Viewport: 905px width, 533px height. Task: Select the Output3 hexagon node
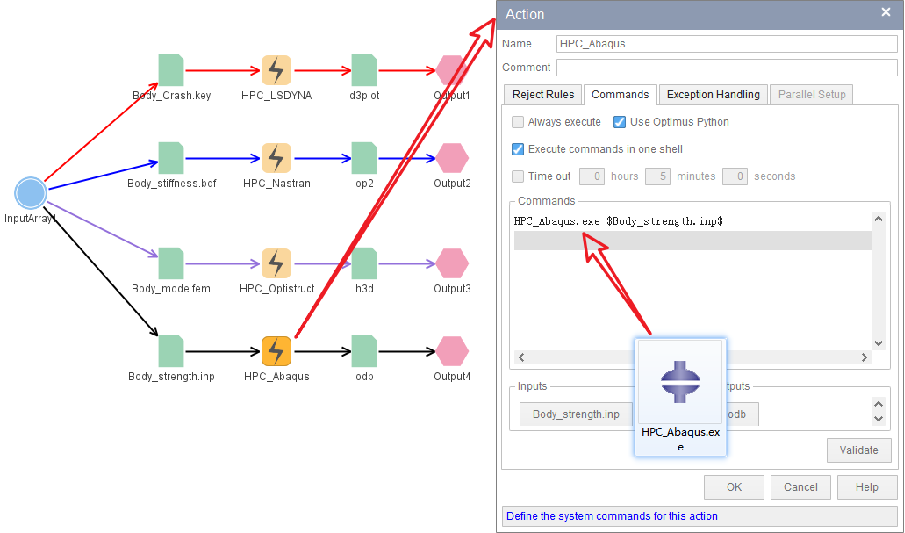click(452, 263)
